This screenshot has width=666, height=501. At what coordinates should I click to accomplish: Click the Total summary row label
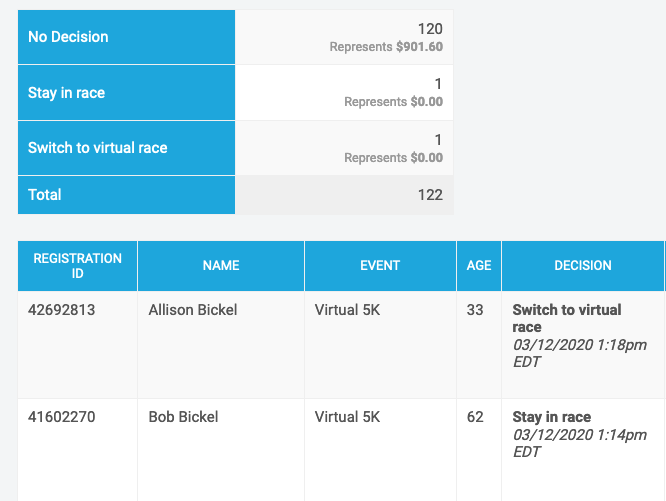click(45, 195)
